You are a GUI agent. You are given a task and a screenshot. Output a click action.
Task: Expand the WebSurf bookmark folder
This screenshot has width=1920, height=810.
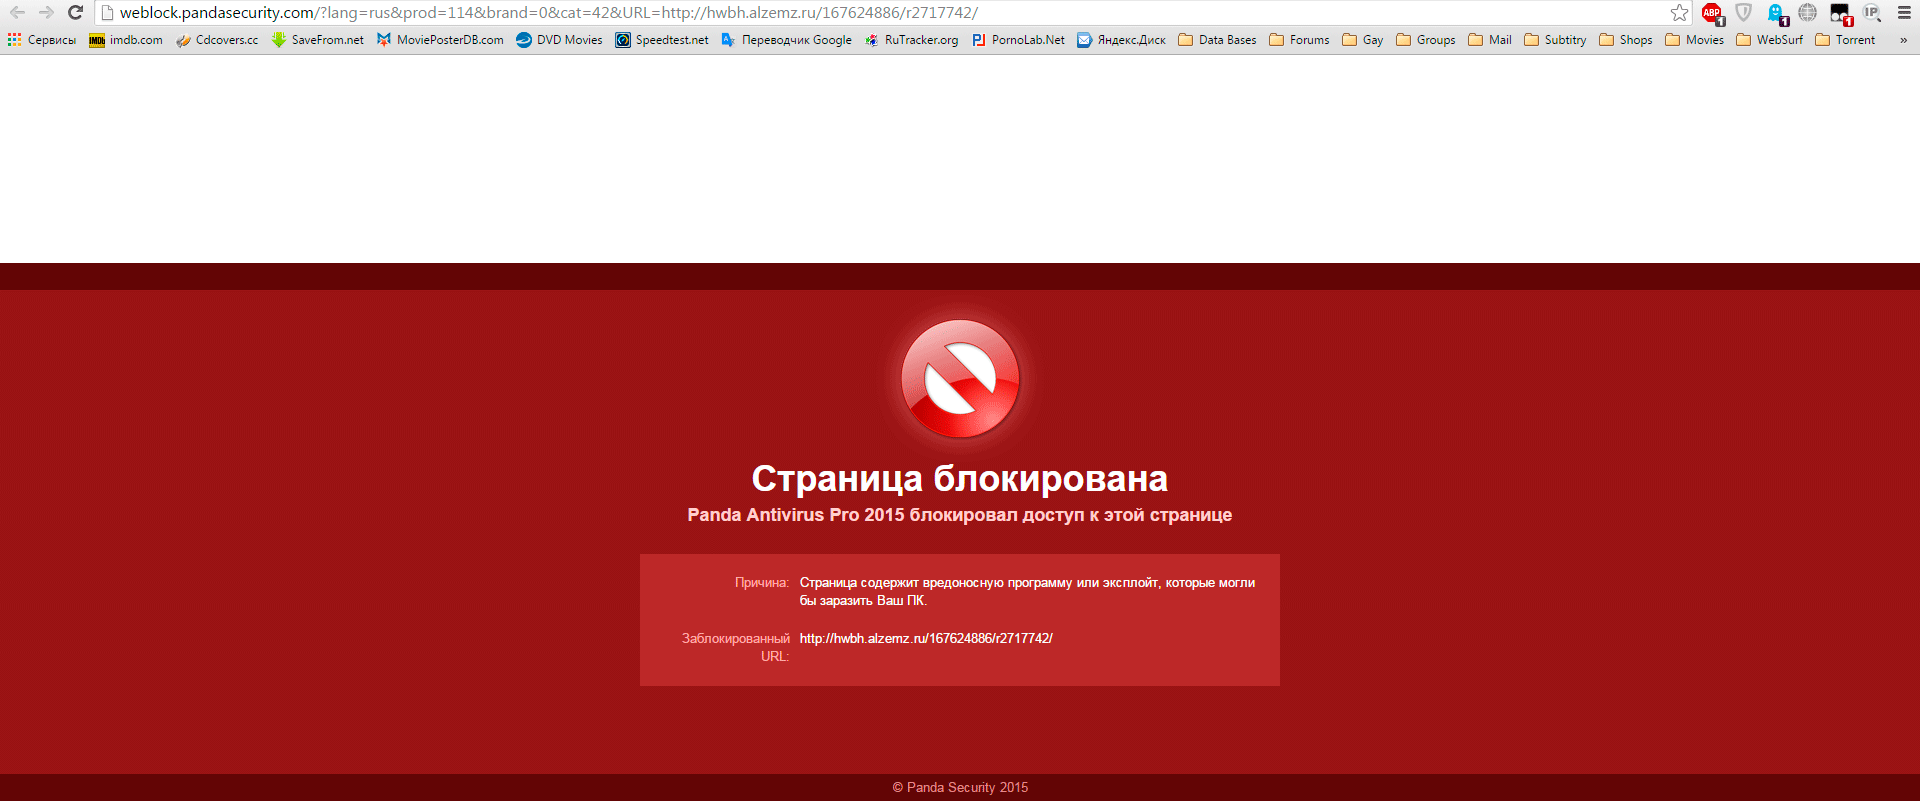1770,40
